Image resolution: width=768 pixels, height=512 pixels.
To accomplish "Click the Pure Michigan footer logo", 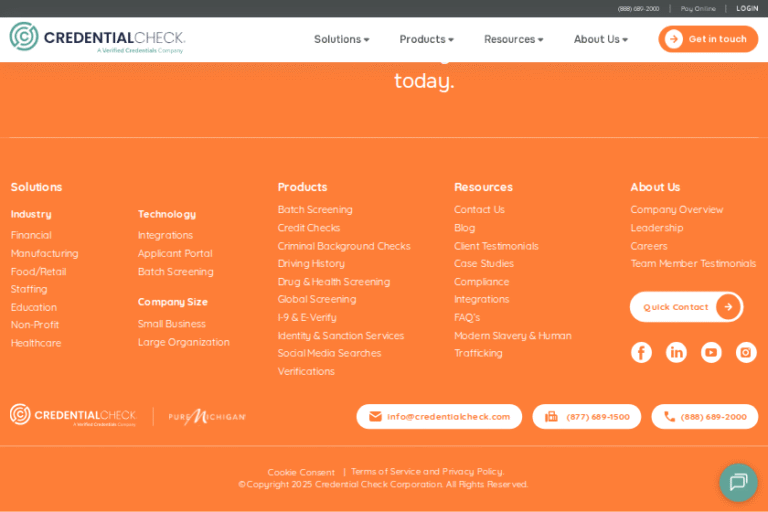I will click(x=207, y=416).
